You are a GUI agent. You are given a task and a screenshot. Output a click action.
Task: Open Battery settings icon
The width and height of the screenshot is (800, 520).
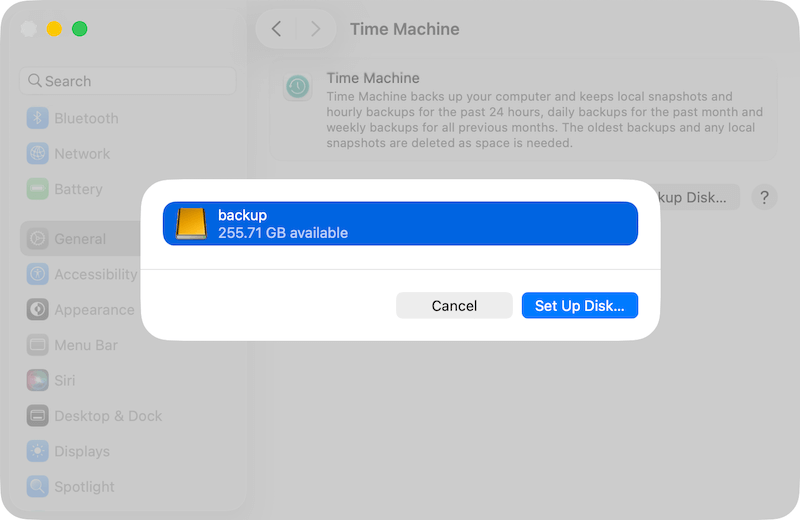(x=37, y=189)
